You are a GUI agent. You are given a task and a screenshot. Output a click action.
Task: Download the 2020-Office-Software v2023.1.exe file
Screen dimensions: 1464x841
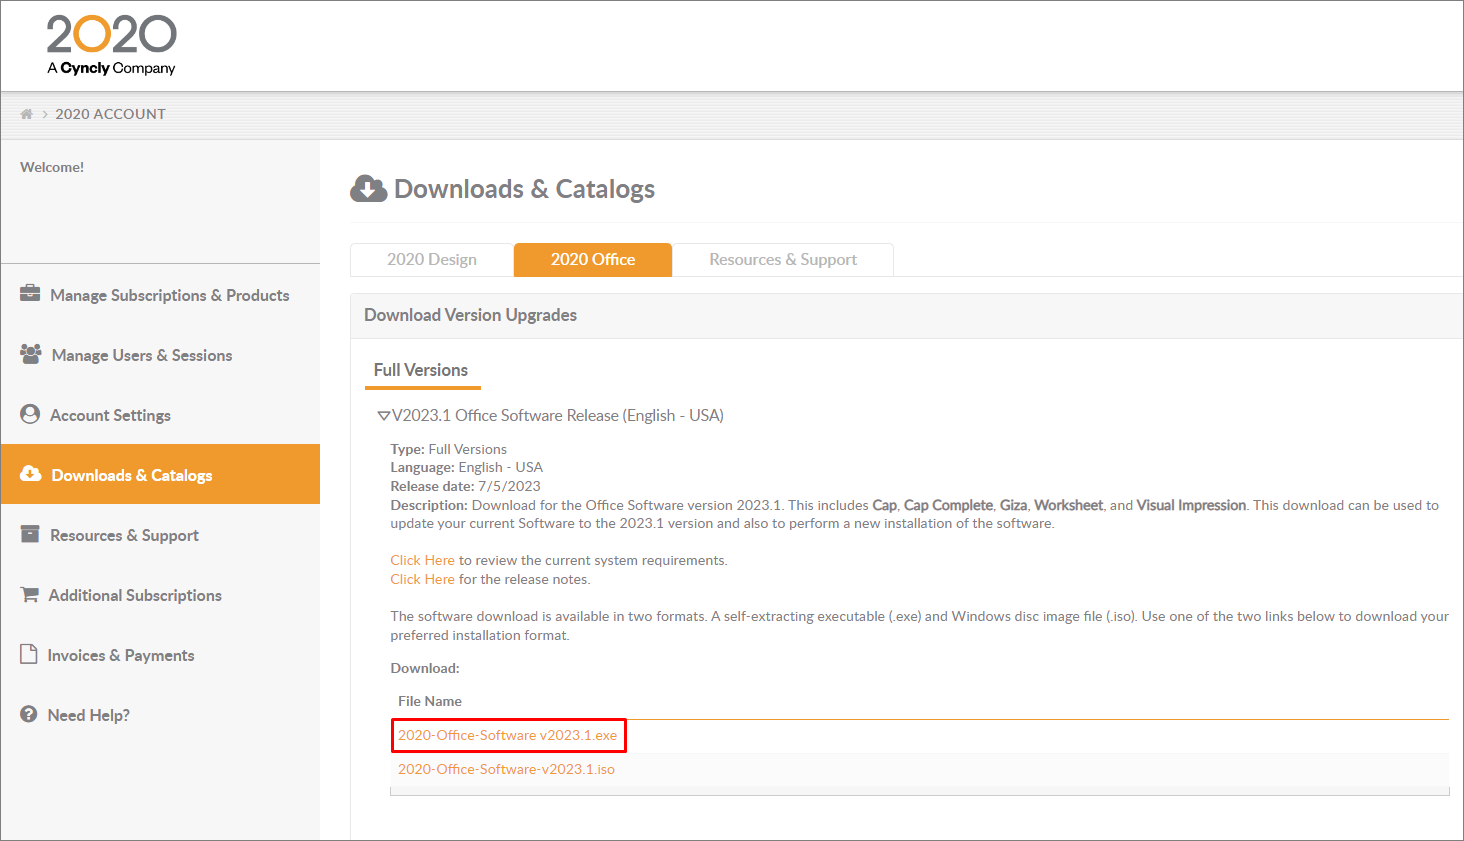508,735
